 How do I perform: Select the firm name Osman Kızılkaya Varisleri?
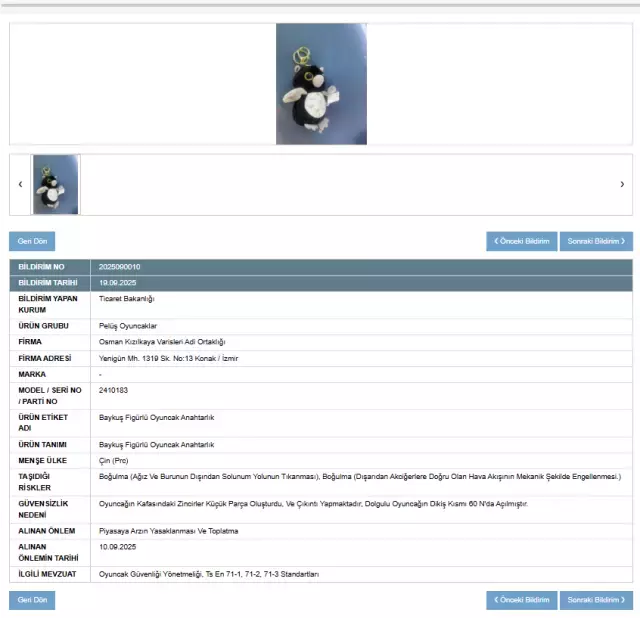click(x=162, y=342)
